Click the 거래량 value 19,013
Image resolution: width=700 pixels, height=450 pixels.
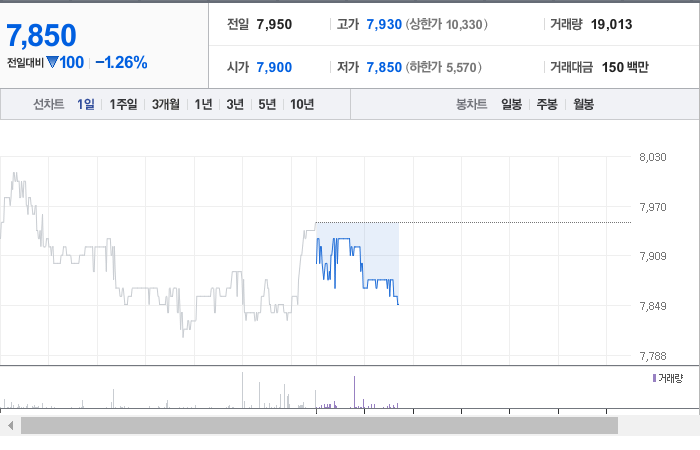pos(611,24)
